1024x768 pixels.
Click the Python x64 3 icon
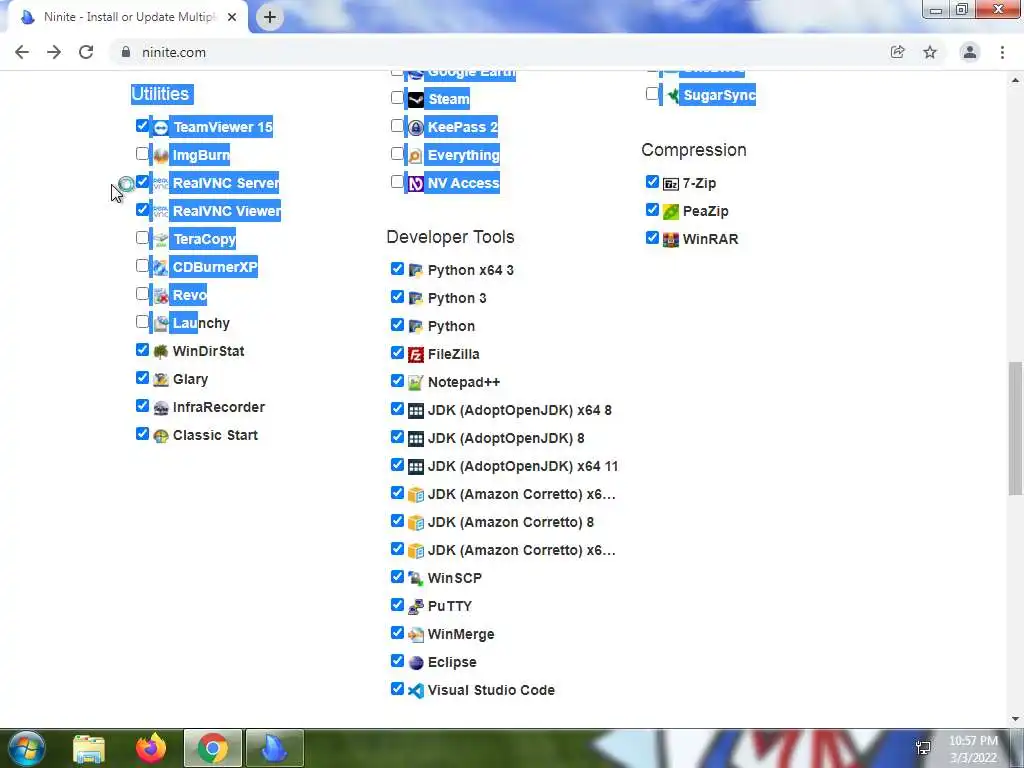pos(416,270)
